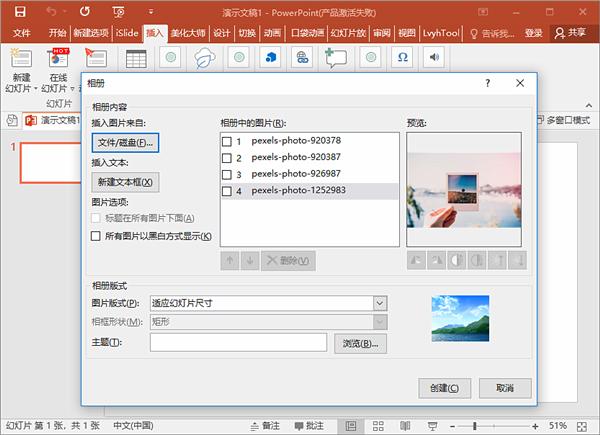Screen dimensions: 600x435
Task: Insert audio using the speaker icon
Action: (x=434, y=57)
